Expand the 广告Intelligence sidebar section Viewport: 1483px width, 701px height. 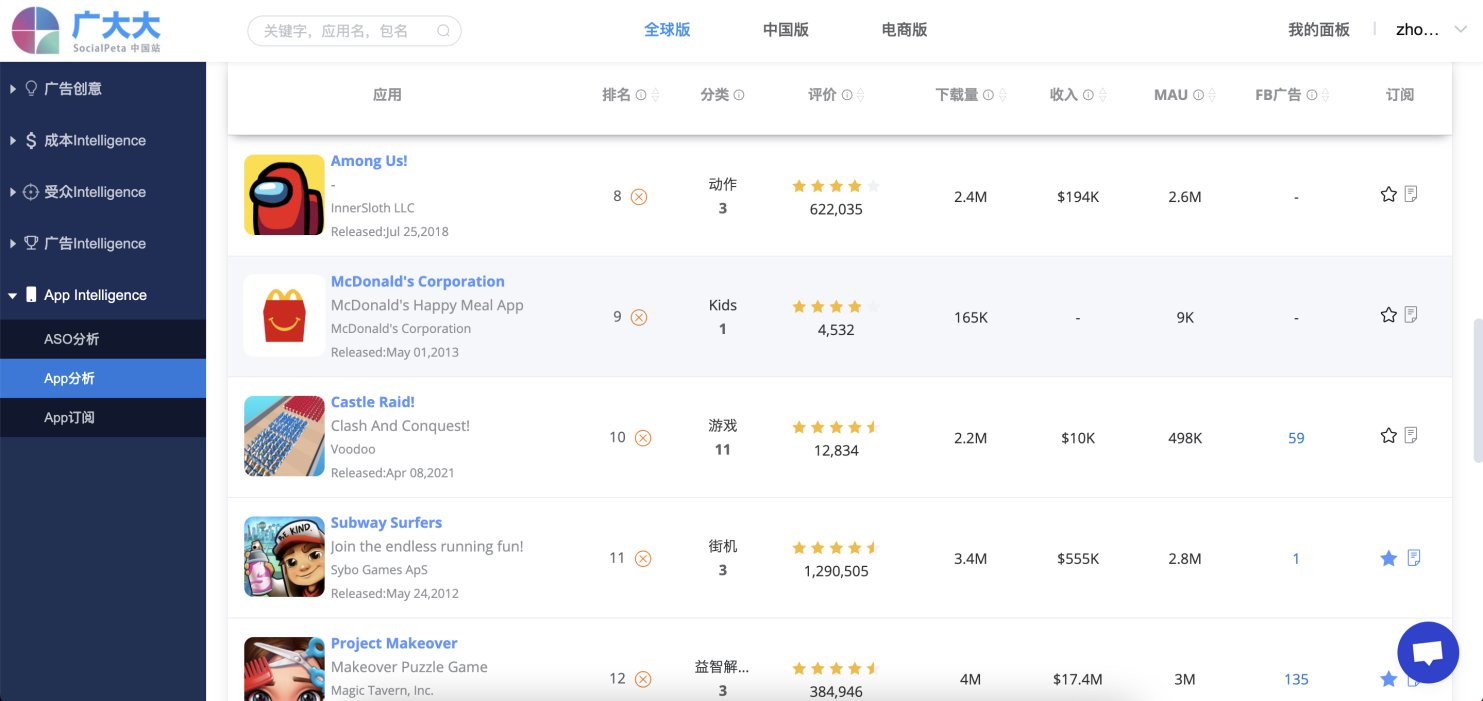tap(103, 243)
